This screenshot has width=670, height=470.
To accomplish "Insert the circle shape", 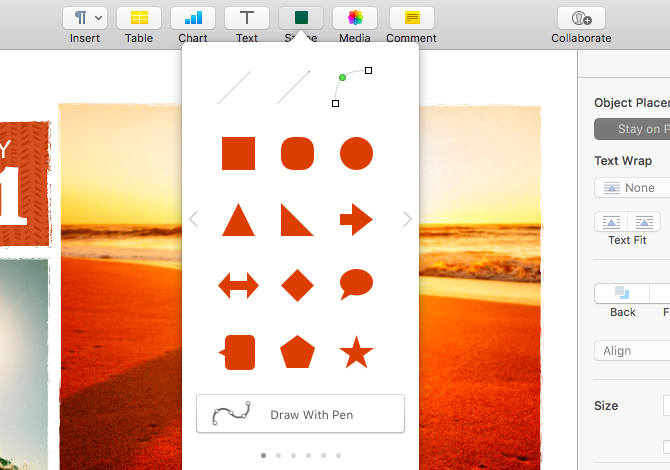I will [x=356, y=154].
